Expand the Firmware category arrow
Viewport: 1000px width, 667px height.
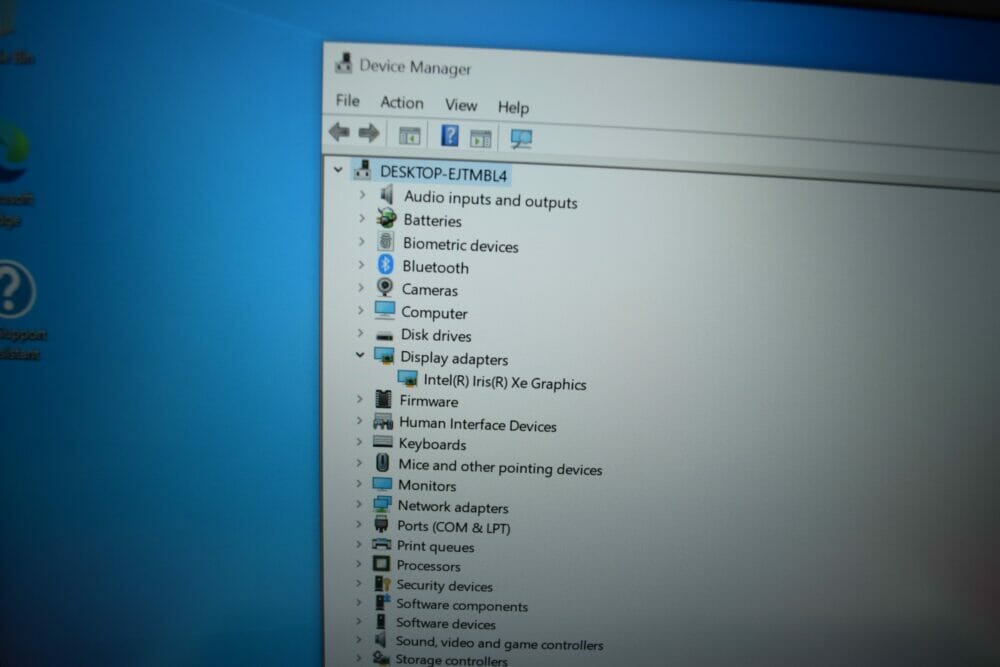click(359, 399)
